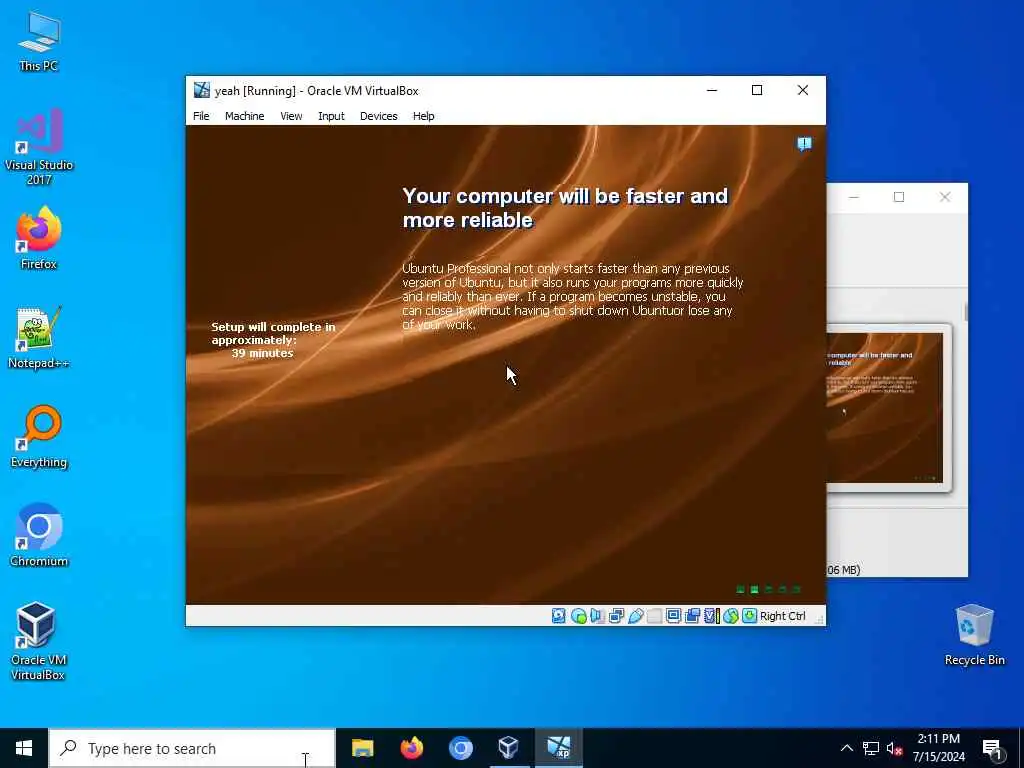Open the Windows Action Center notifications
1024x768 pixels.
[993, 748]
